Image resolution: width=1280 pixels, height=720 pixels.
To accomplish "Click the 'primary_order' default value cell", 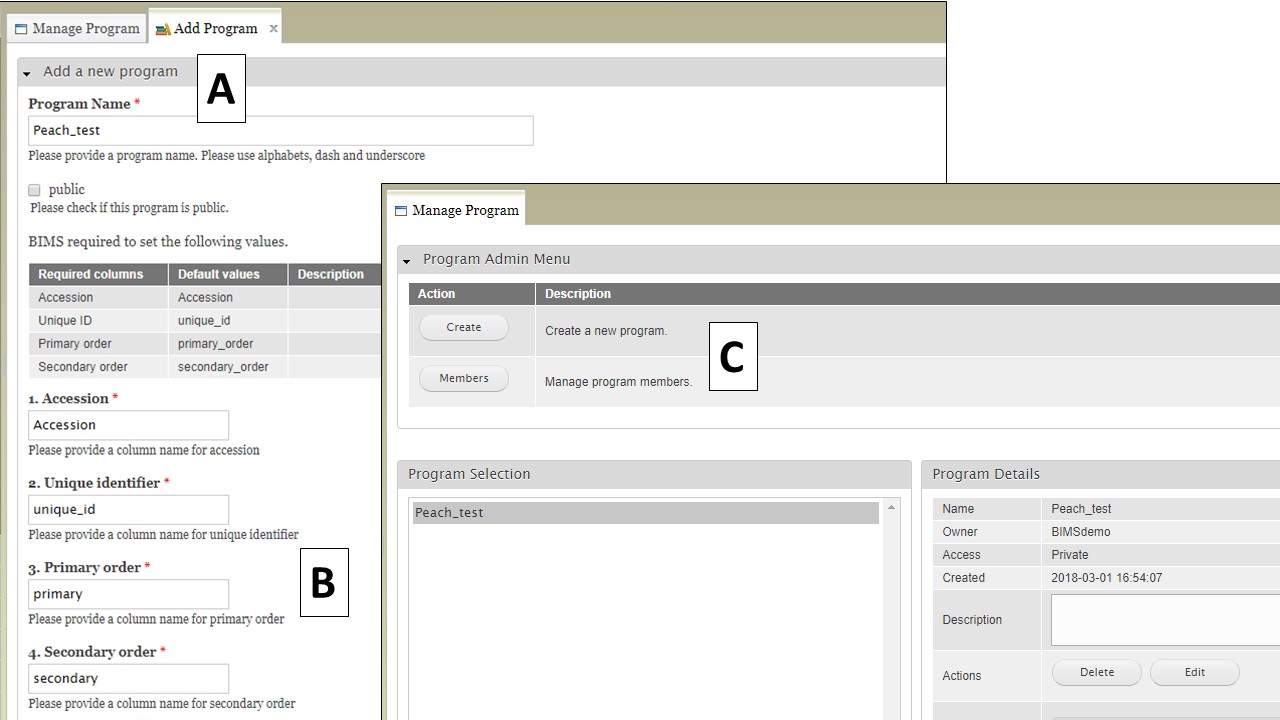I will [x=228, y=343].
